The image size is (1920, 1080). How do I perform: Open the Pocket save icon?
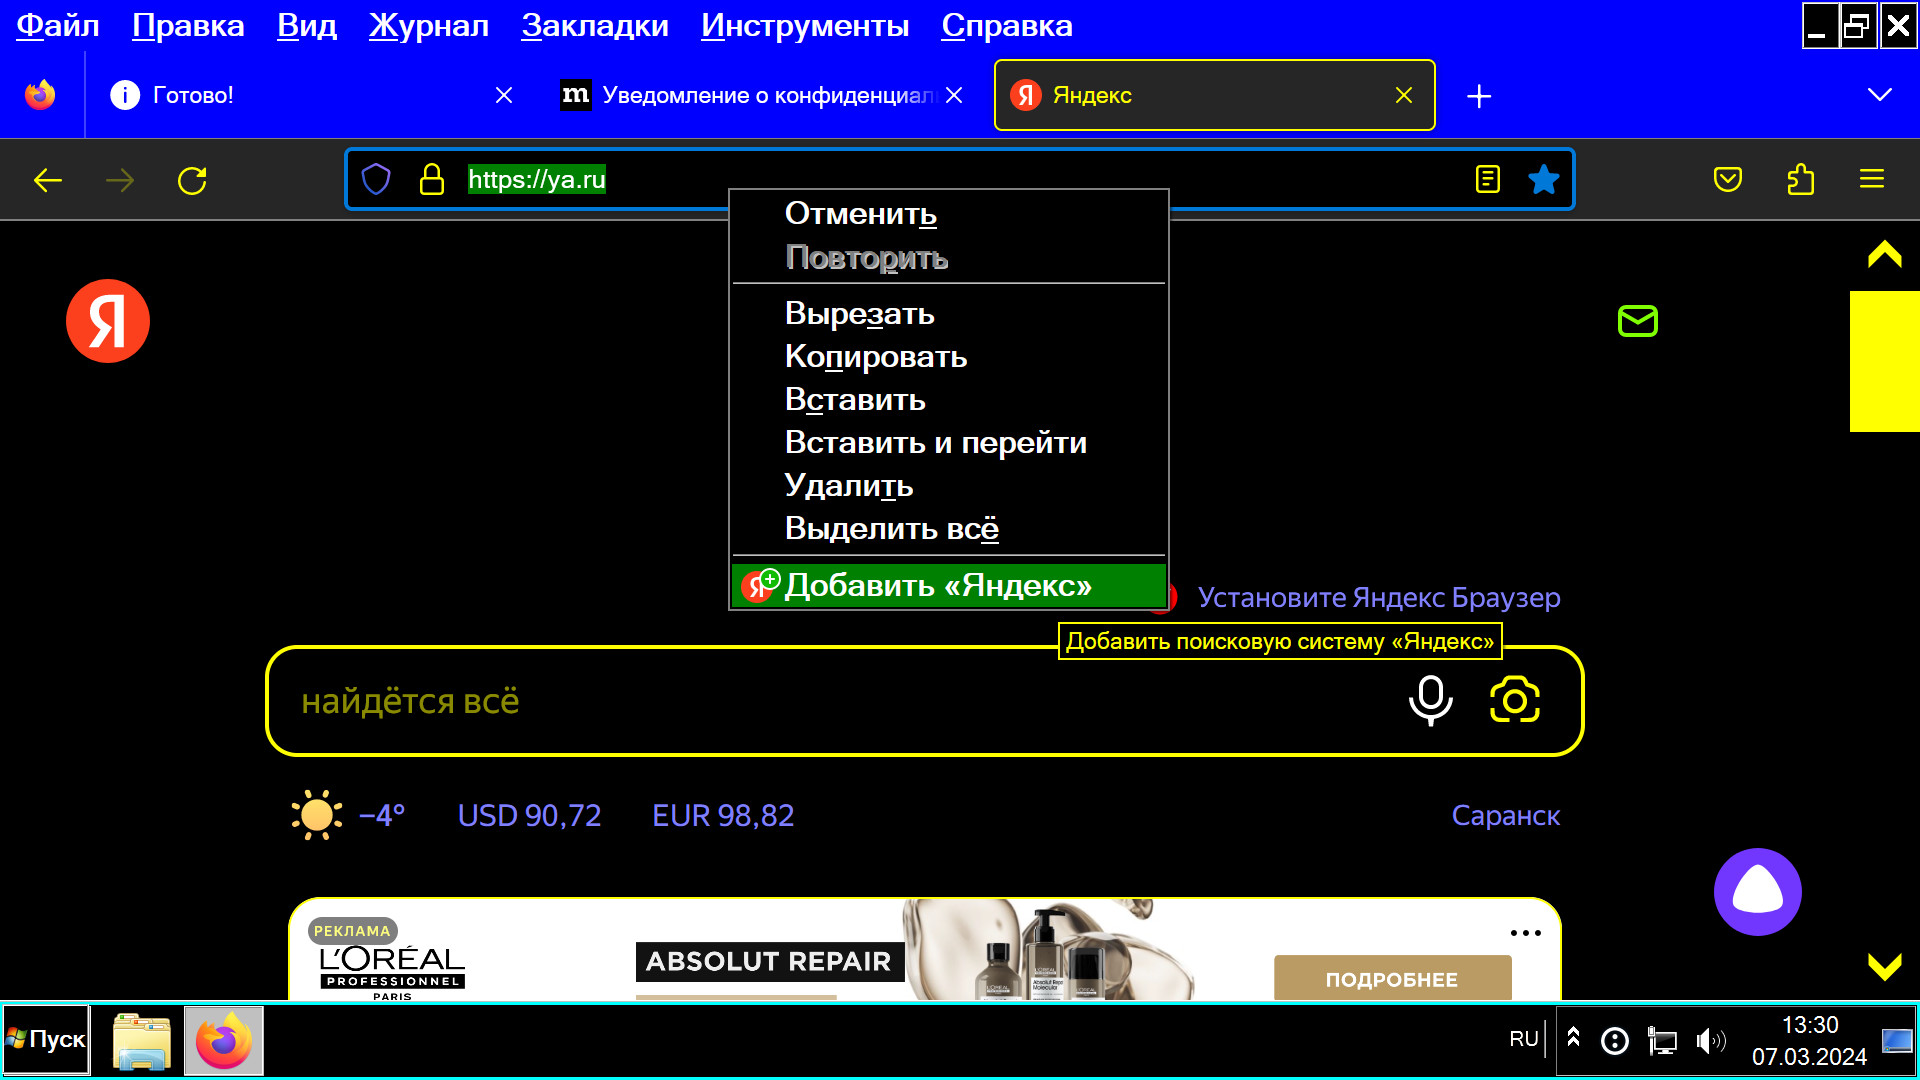click(x=1728, y=179)
